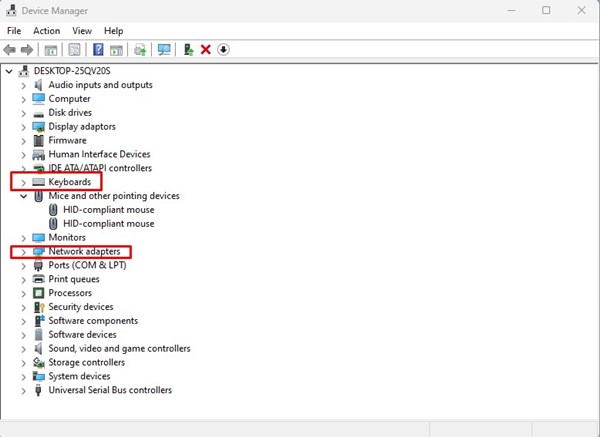Click the circled down-arrow toolbar icon
Screen dimensions: 600x437
click(x=223, y=49)
